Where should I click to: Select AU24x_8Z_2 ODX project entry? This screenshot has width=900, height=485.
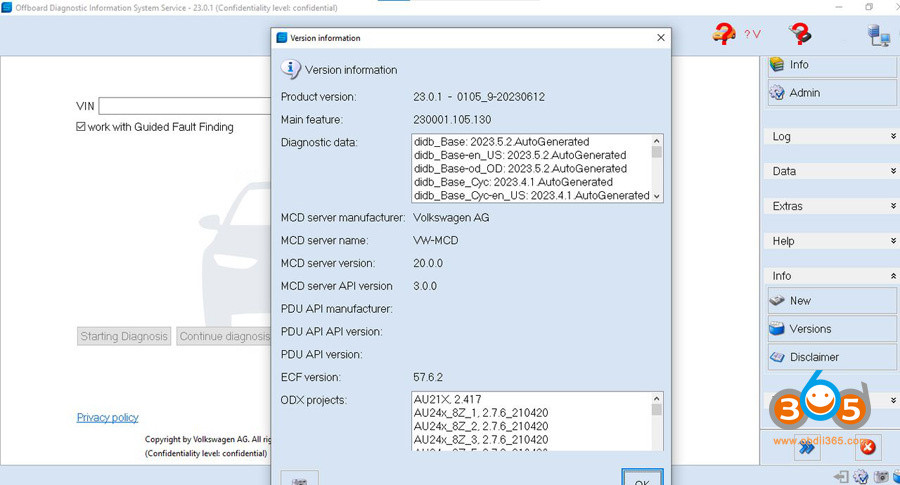pyautogui.click(x=481, y=426)
